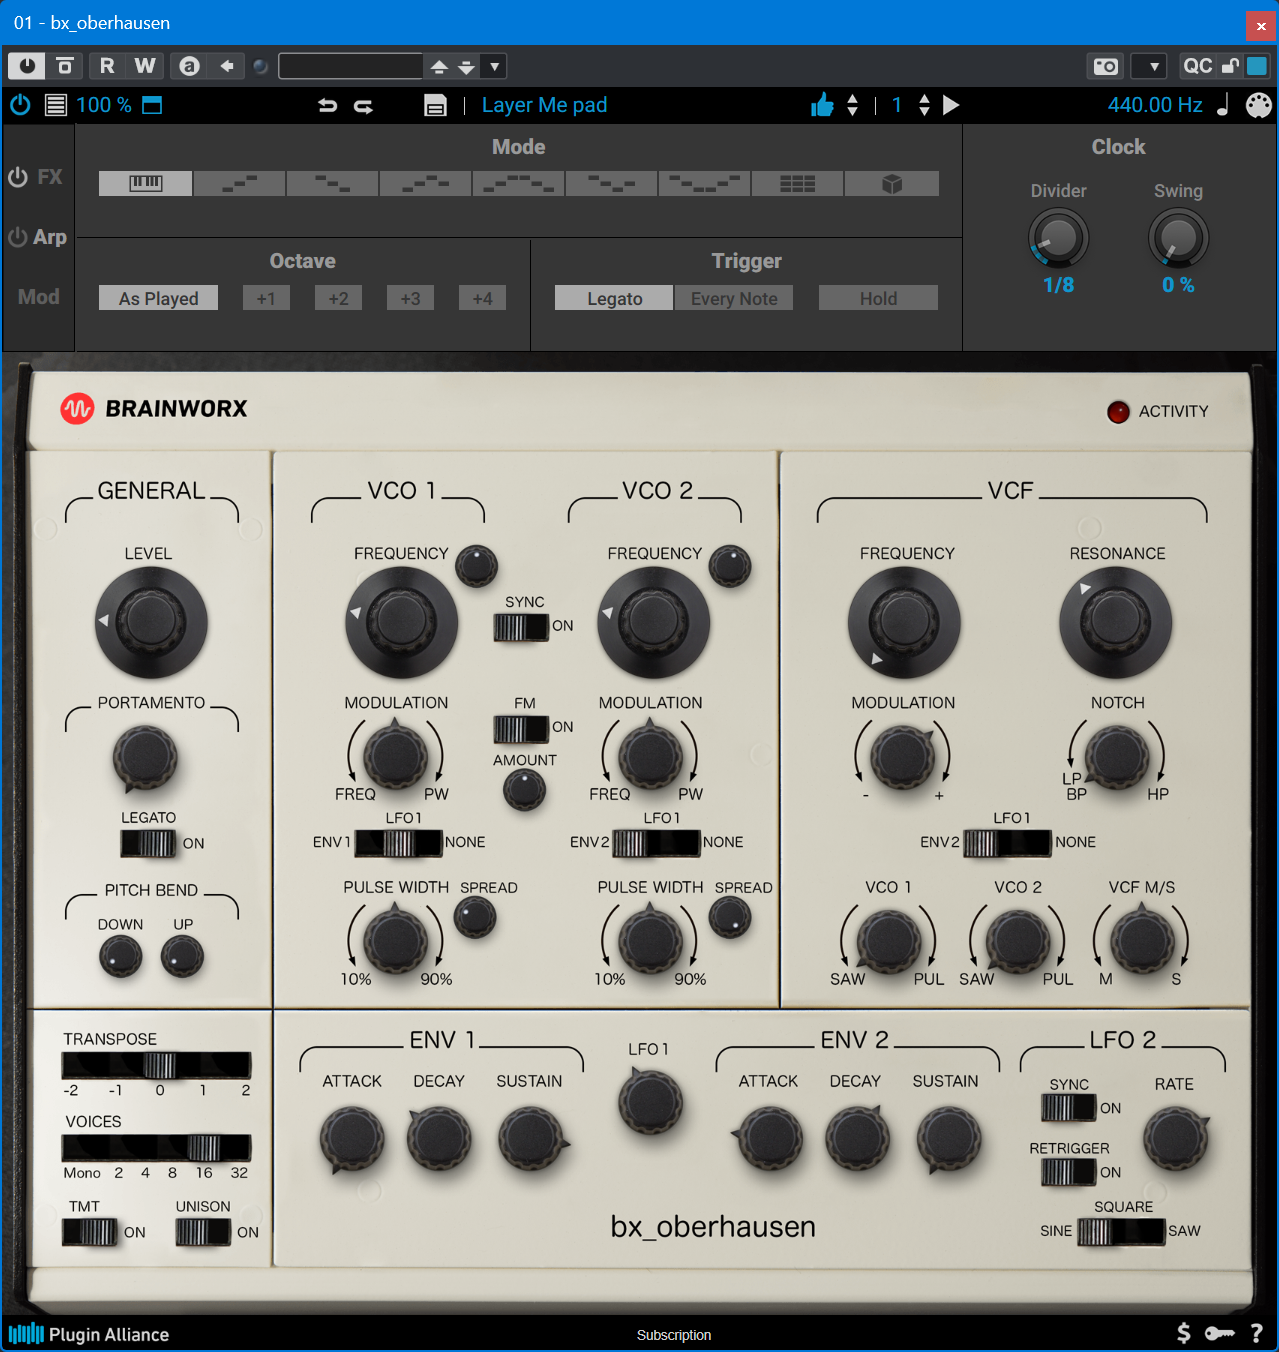Click the save preset floppy icon
The width and height of the screenshot is (1279, 1352).
[435, 105]
